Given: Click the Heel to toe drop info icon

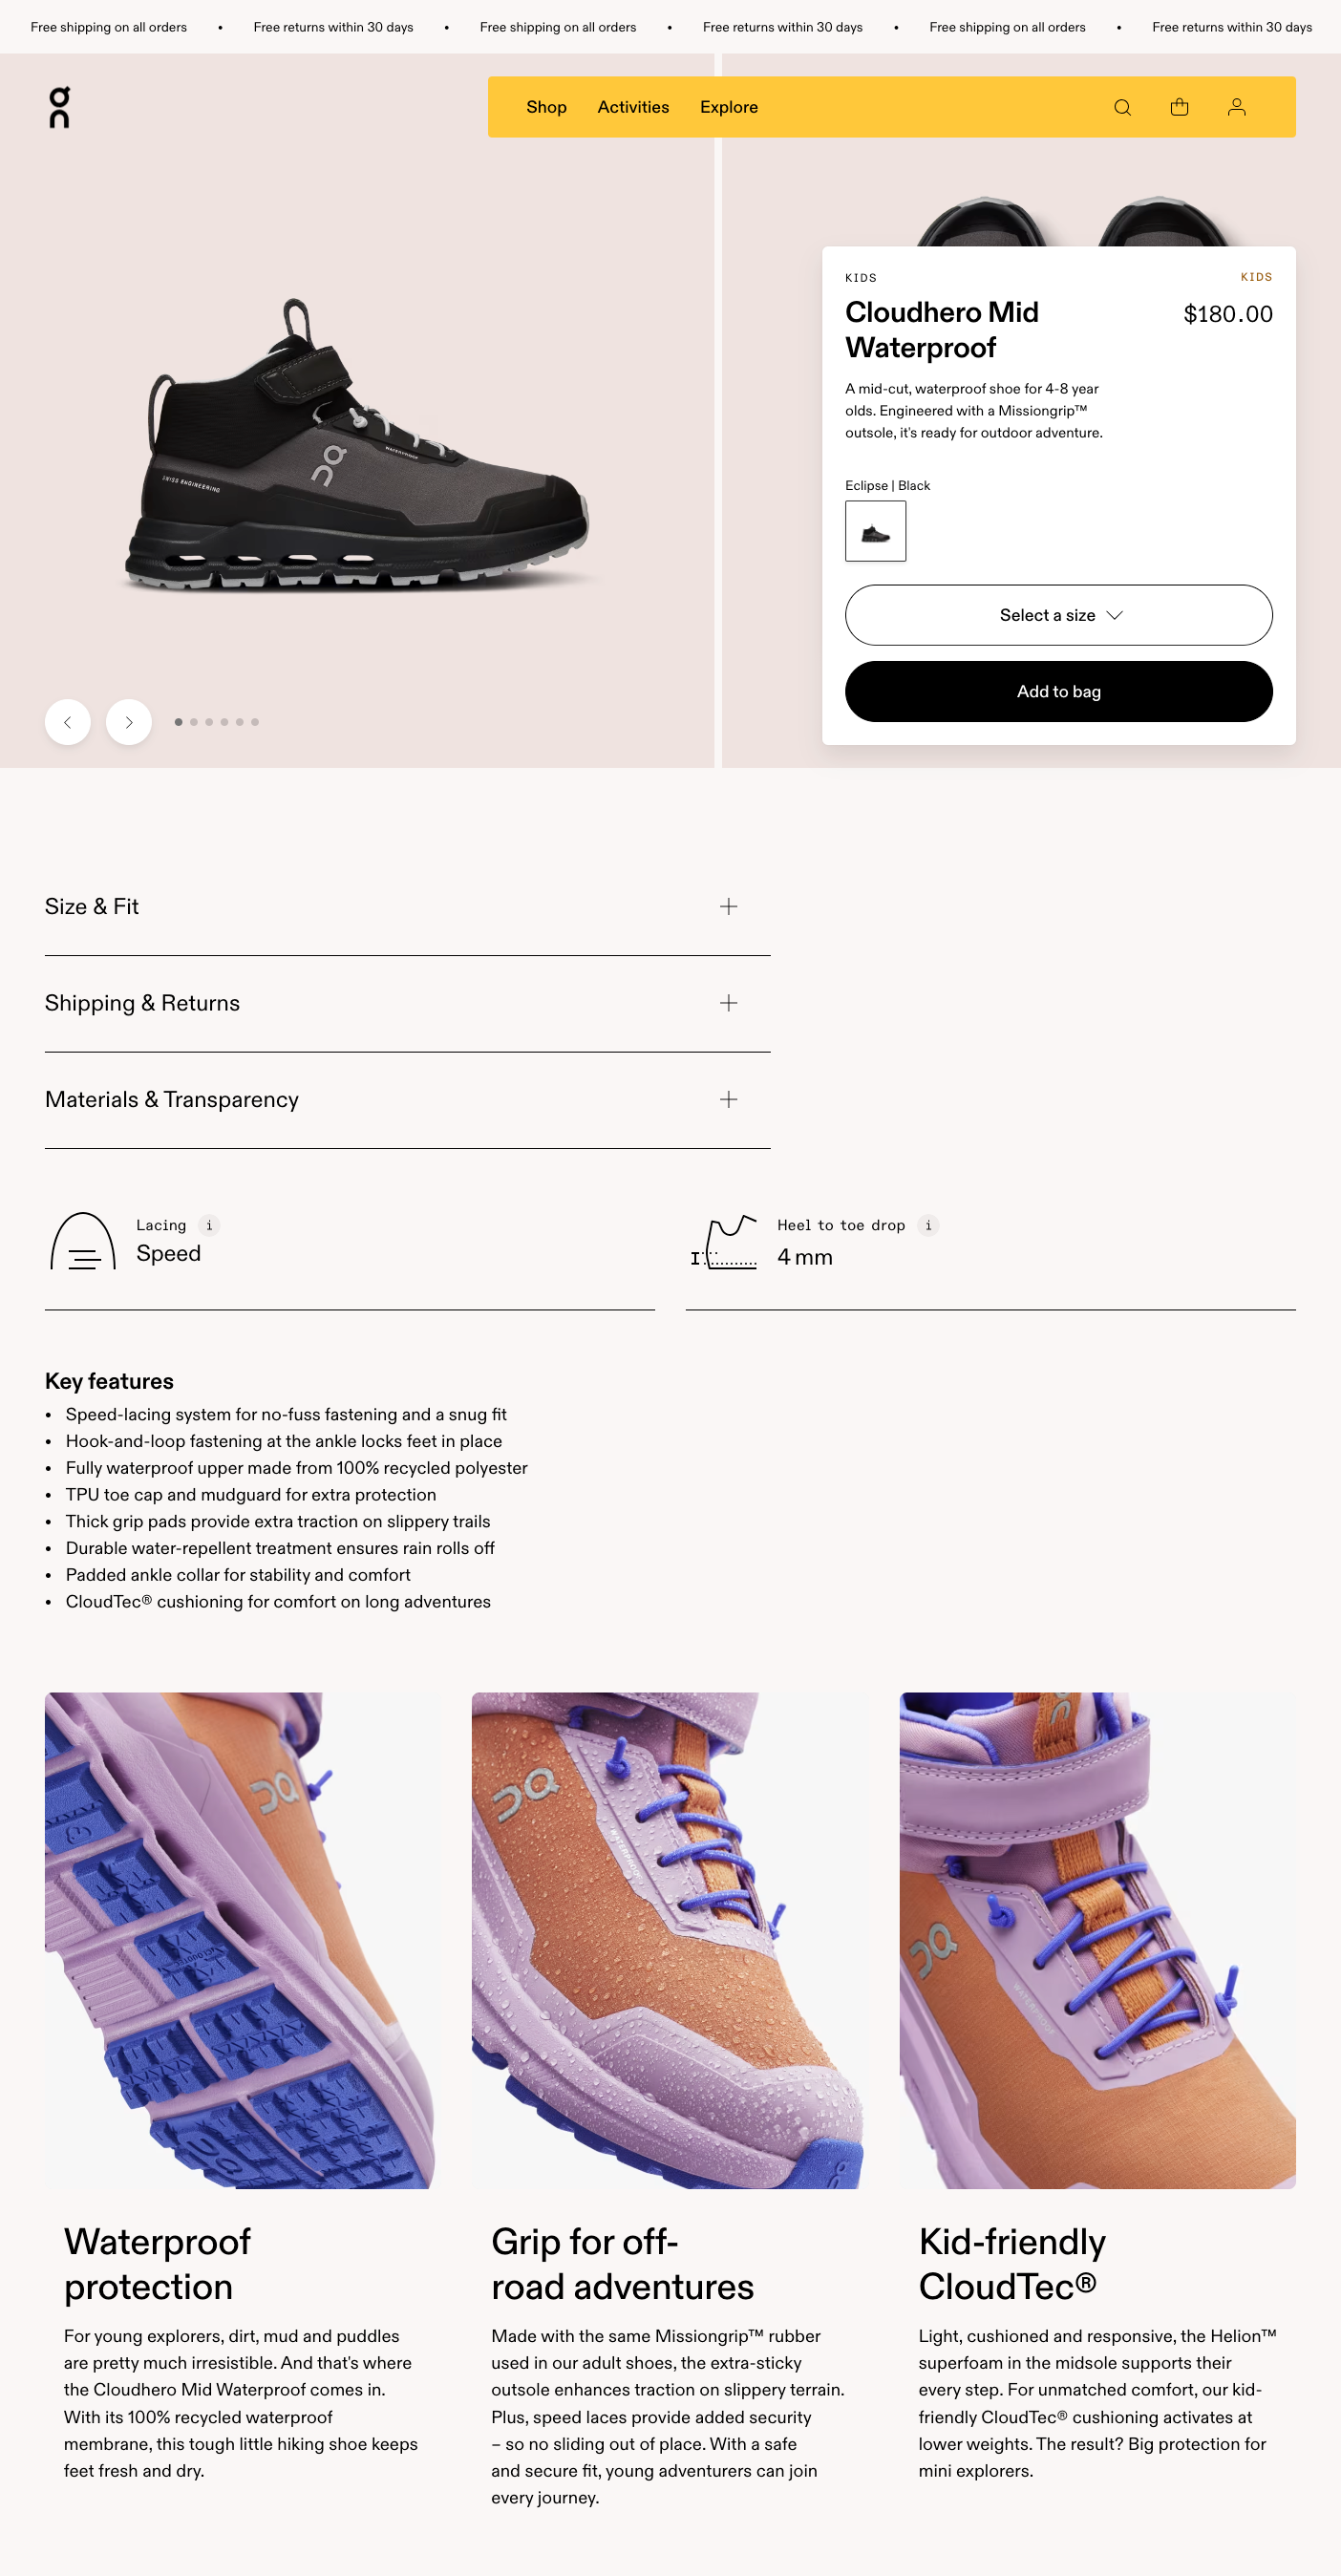Looking at the screenshot, I should coord(928,1225).
